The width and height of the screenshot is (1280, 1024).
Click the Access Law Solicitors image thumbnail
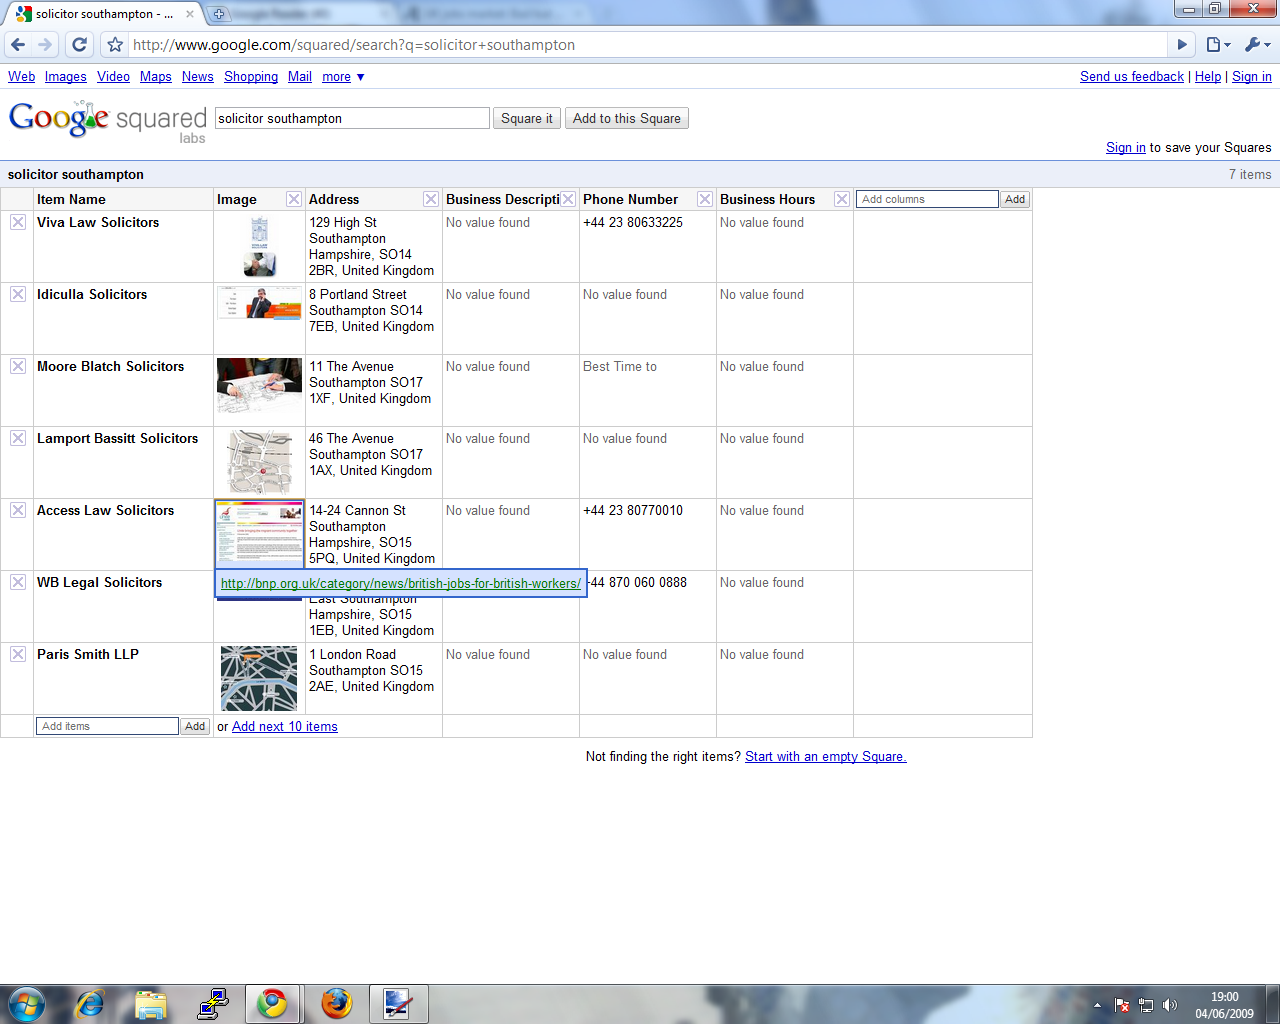(259, 533)
